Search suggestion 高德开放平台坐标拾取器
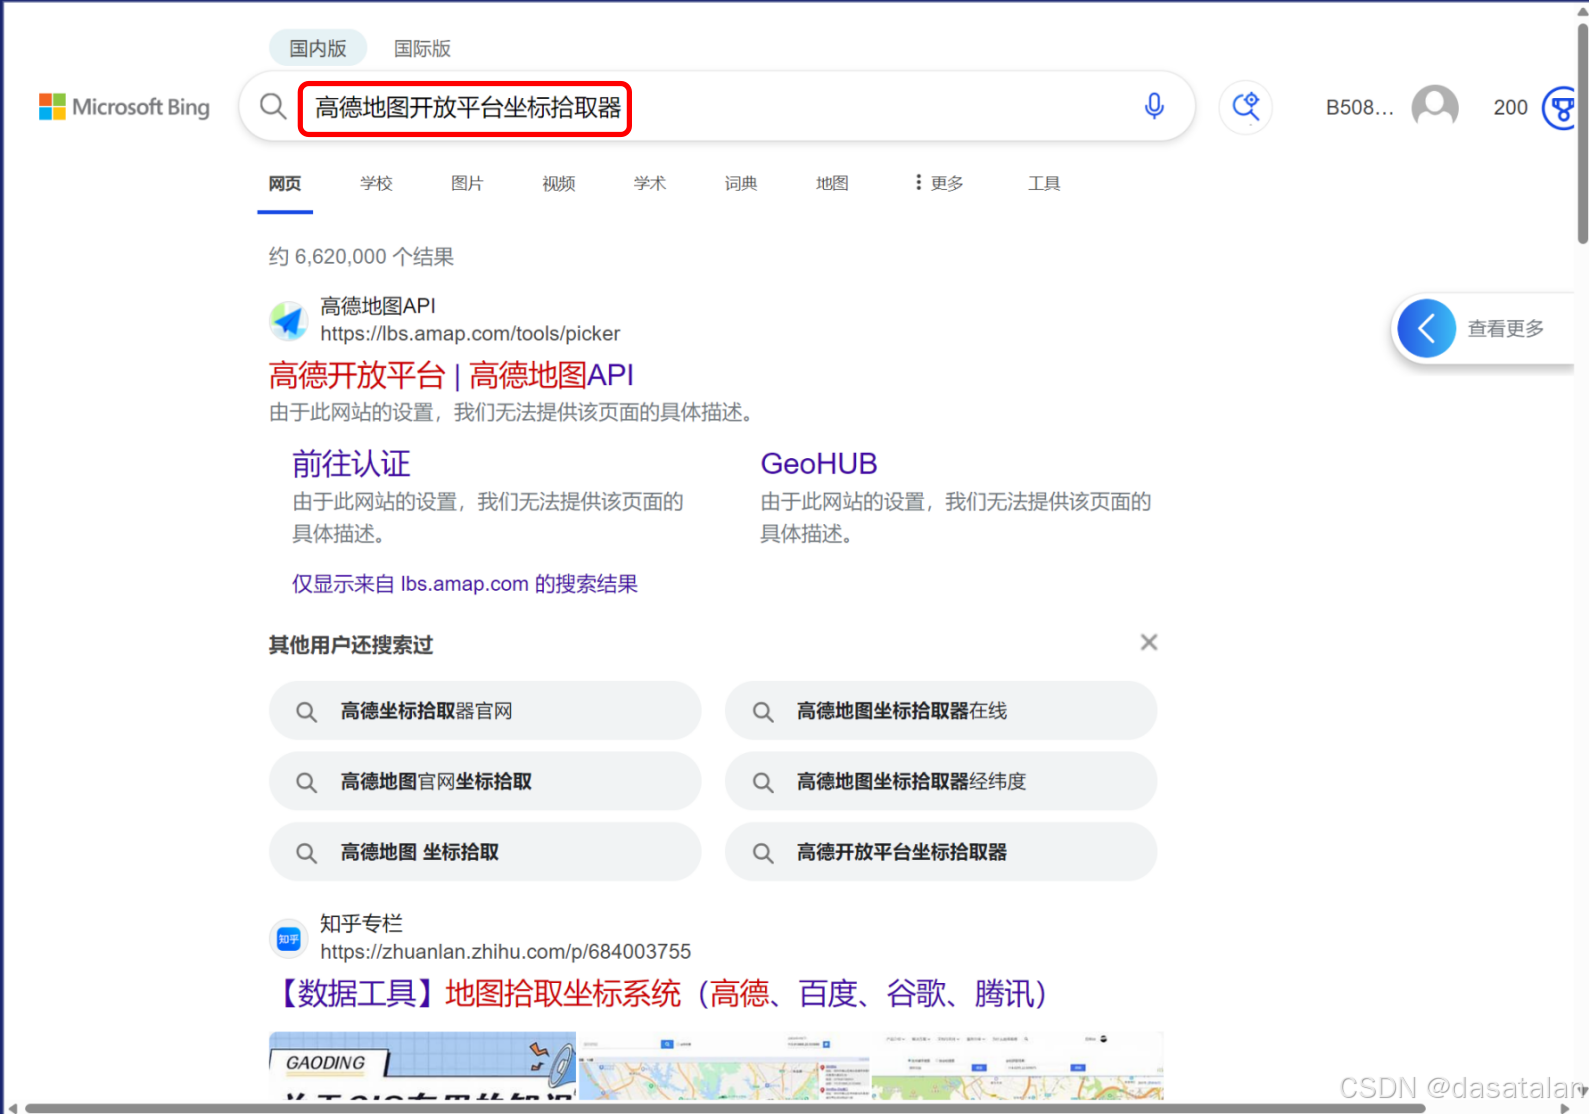The height and width of the screenshot is (1115, 1589). (941, 852)
